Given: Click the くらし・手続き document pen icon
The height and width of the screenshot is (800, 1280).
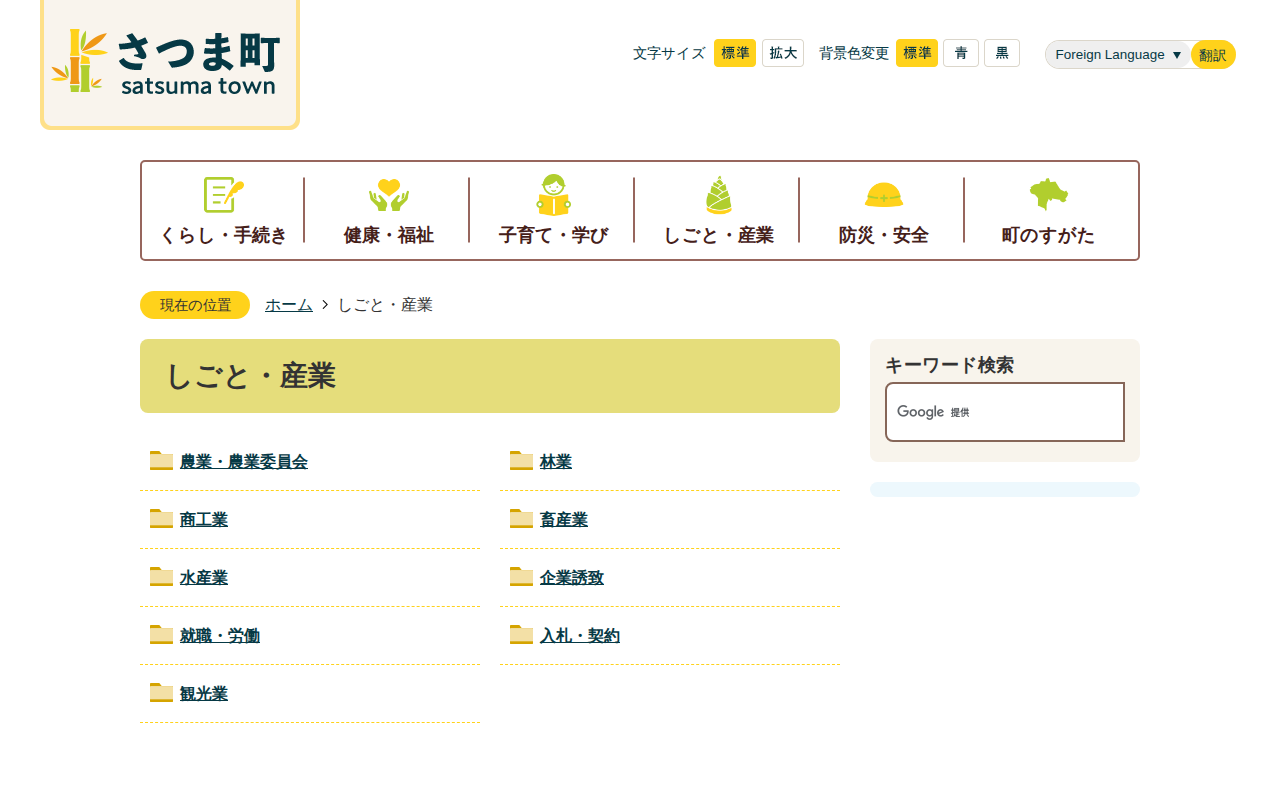Looking at the screenshot, I should point(224,194).
